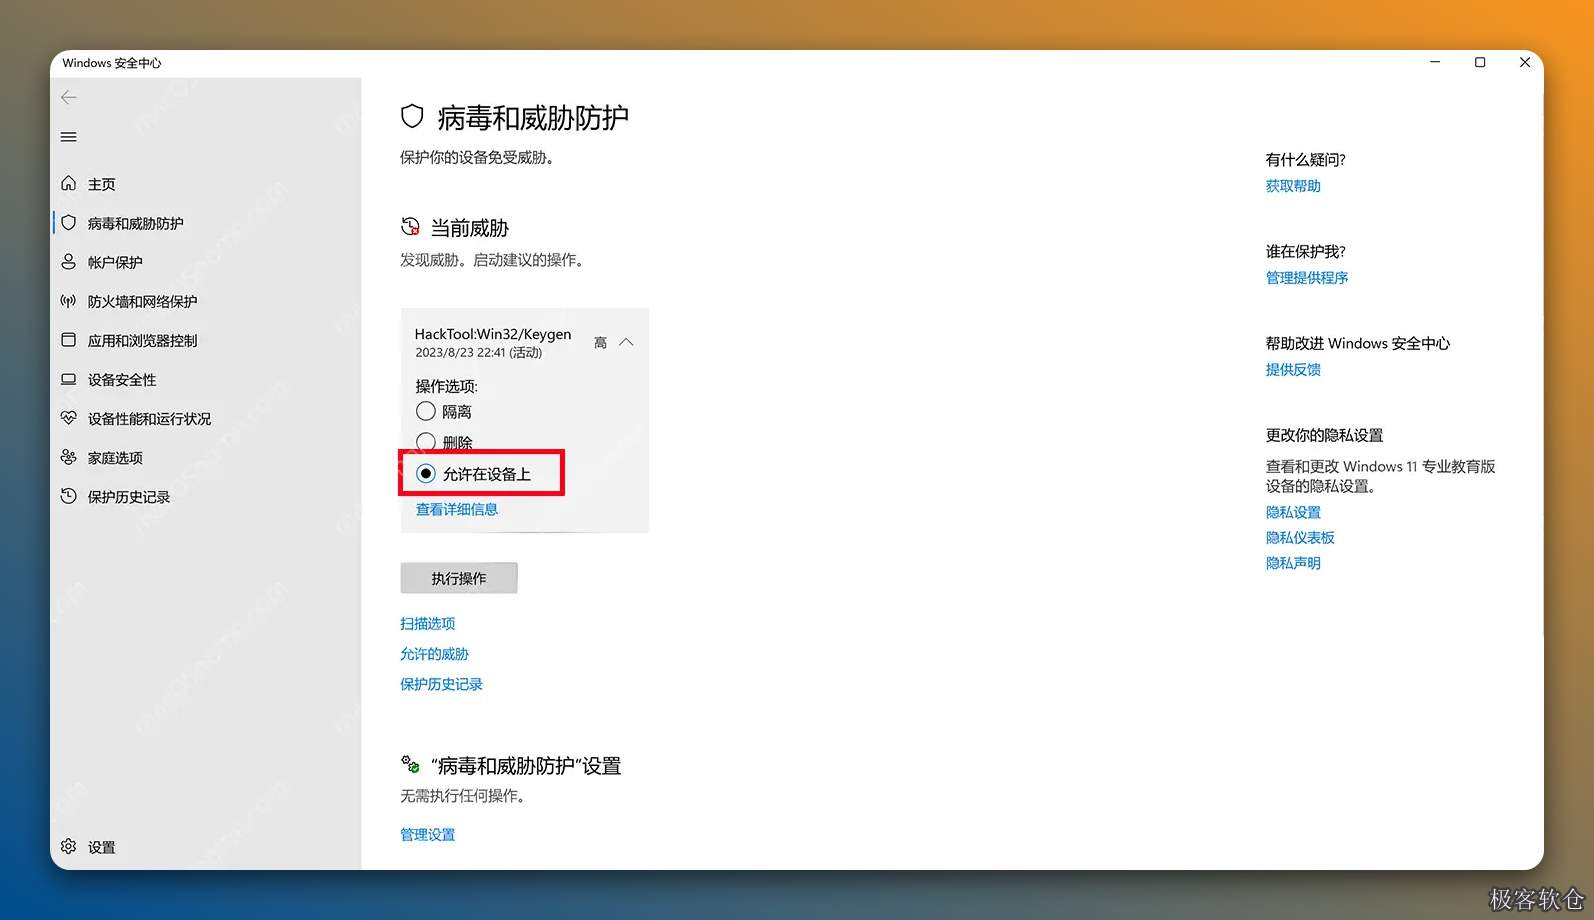Click the 执行操作 button
The image size is (1594, 920).
click(x=459, y=578)
